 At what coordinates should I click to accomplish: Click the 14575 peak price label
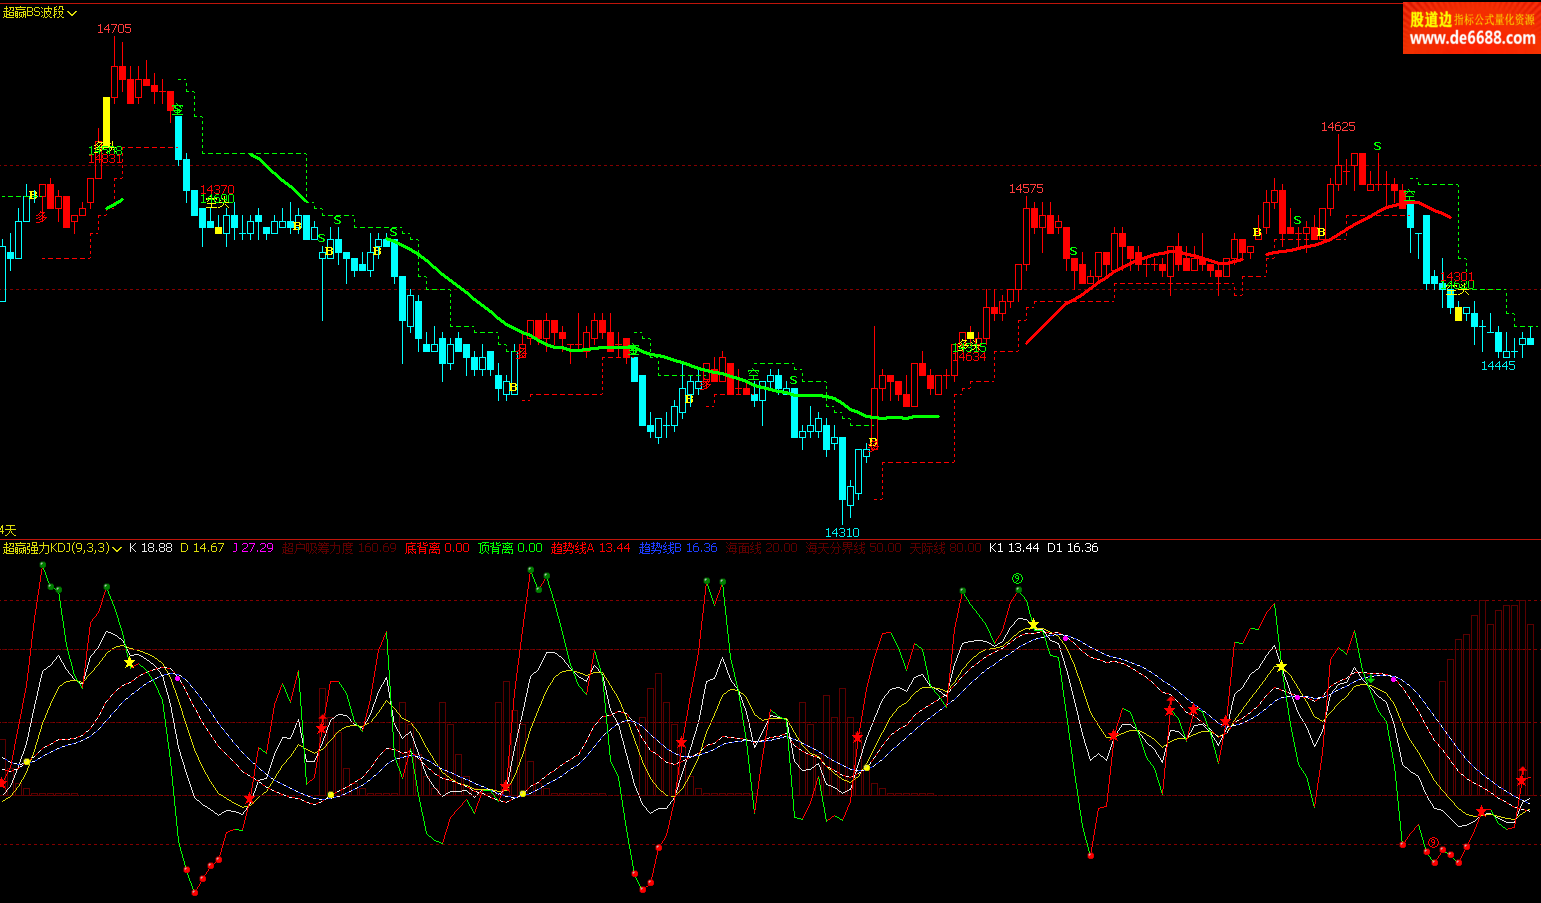1026,189
